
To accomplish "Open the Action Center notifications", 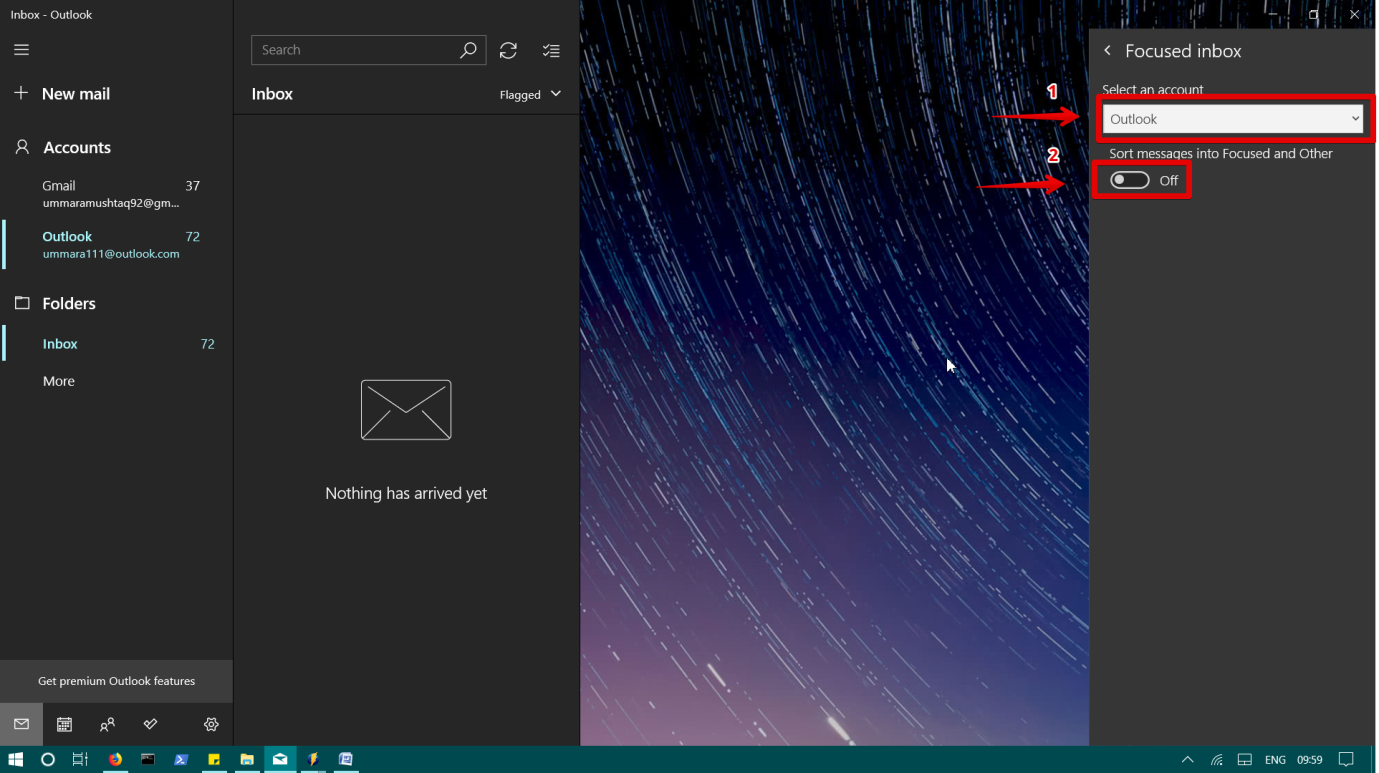I will [x=1346, y=760].
